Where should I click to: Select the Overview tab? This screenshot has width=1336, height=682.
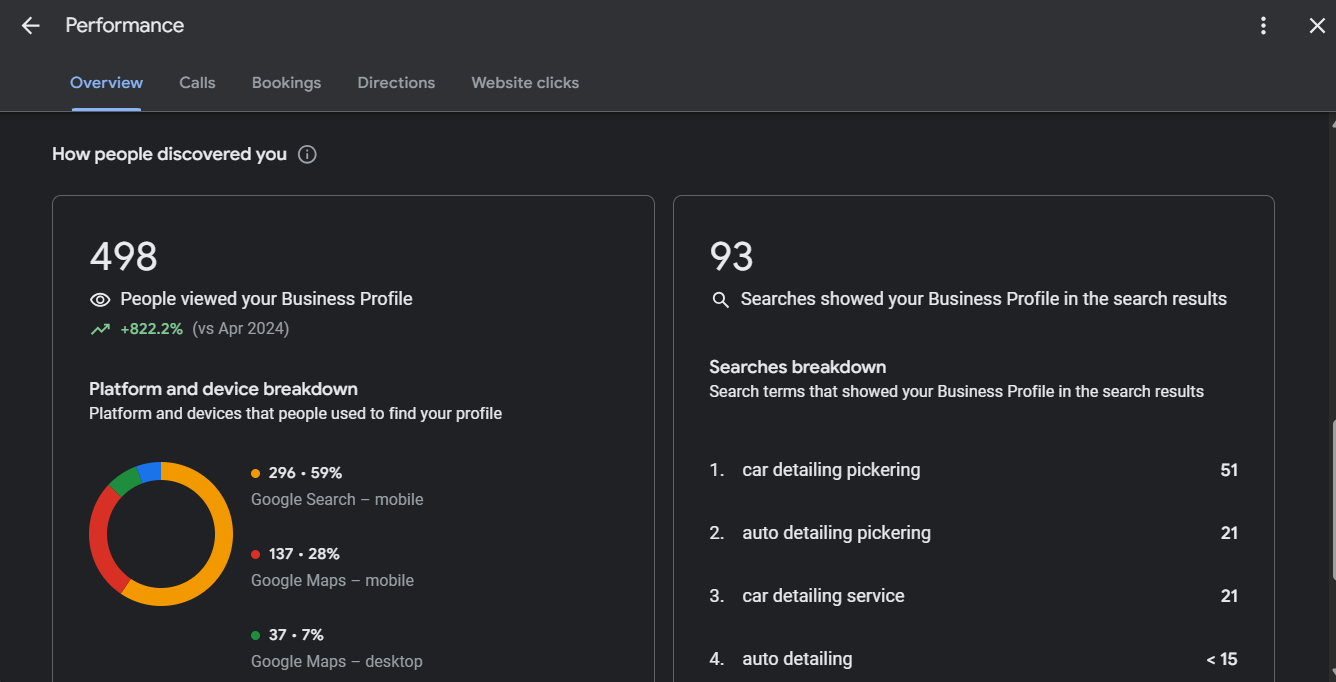click(x=106, y=82)
